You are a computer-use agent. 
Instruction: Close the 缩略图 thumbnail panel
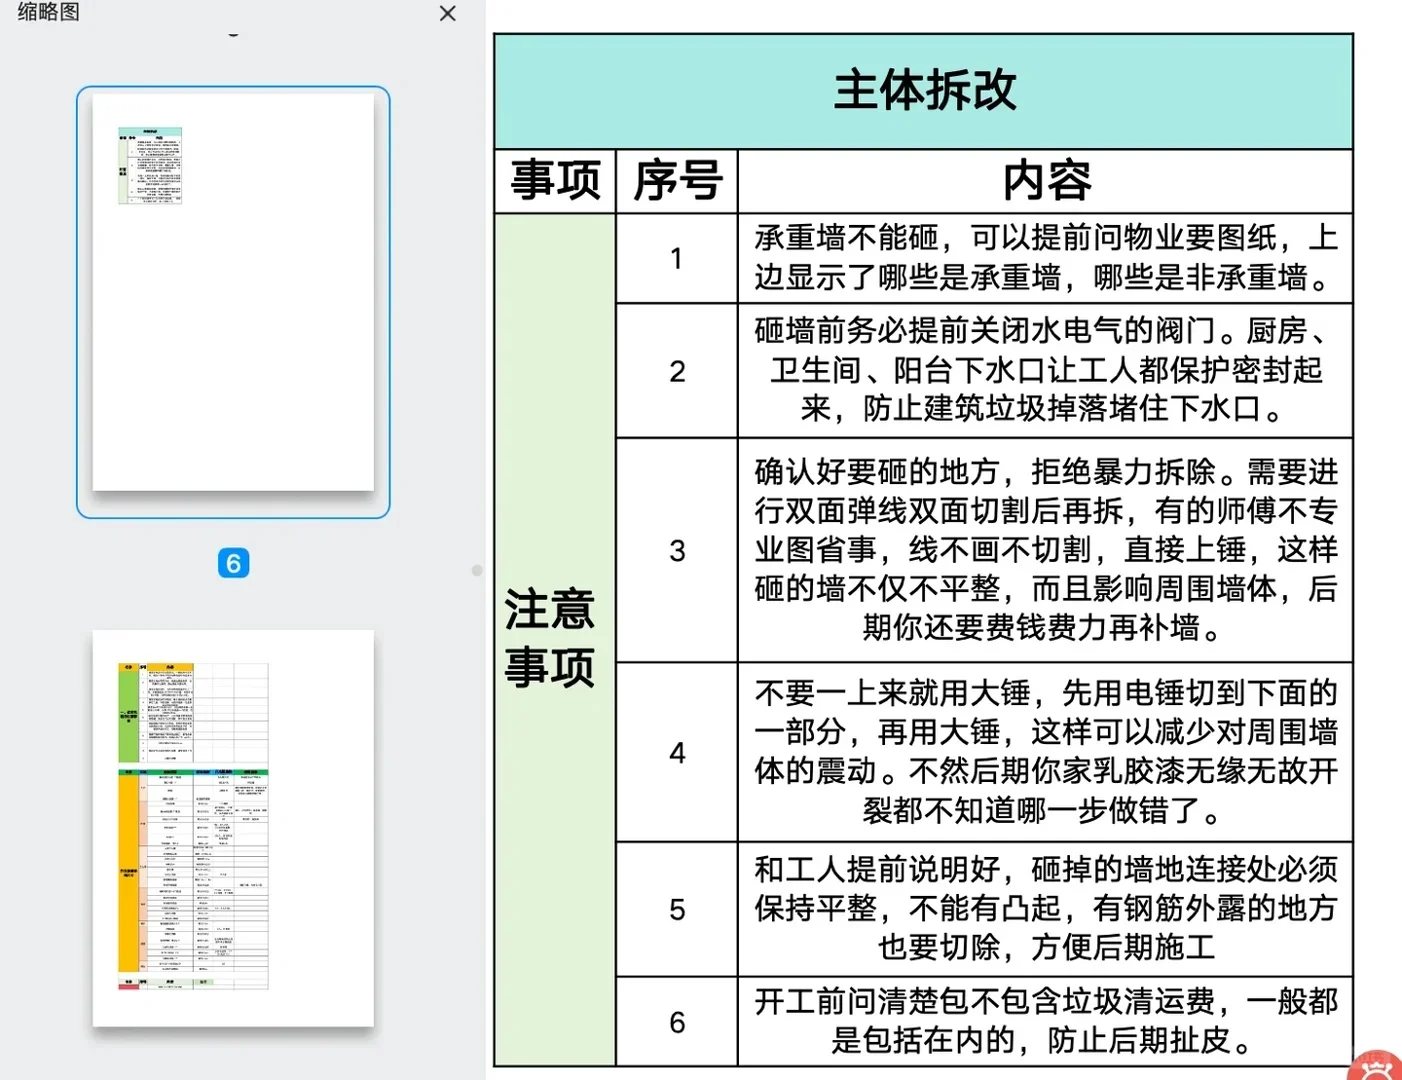(x=447, y=14)
